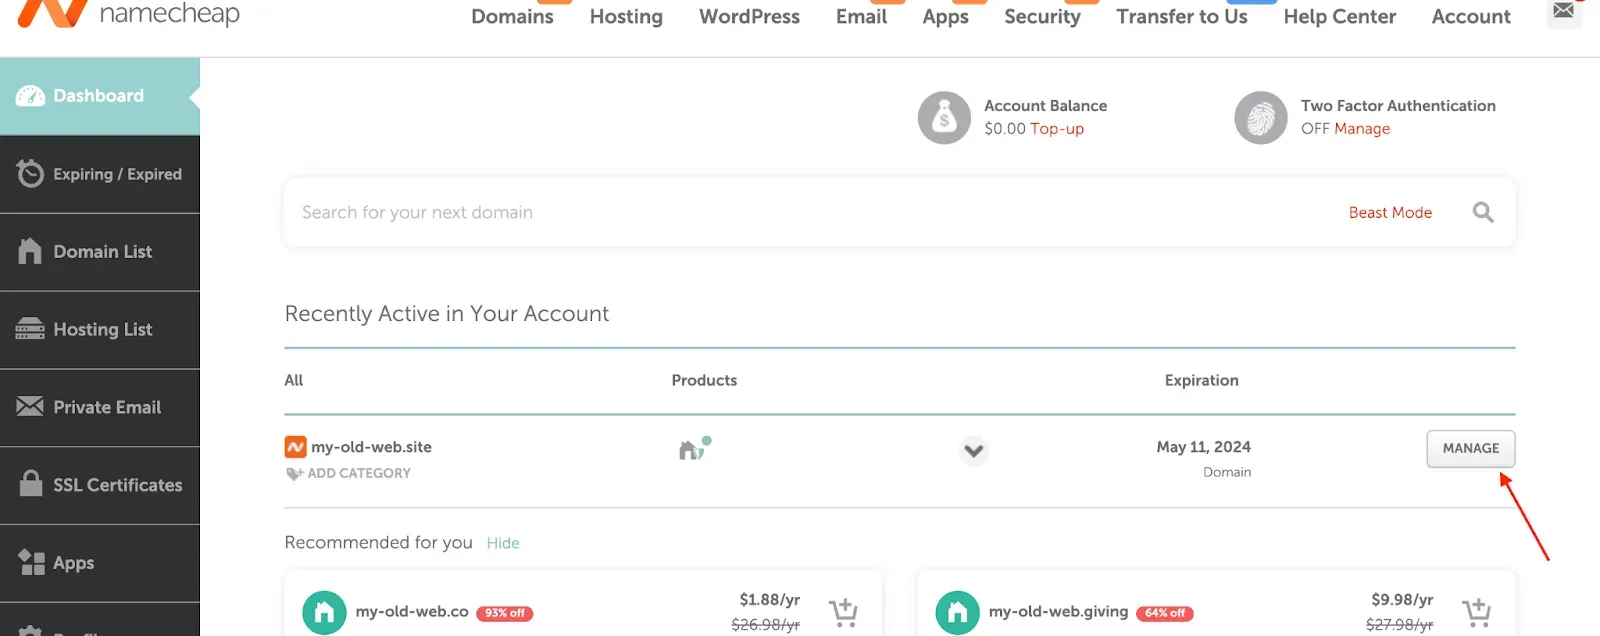Viewport: 1600px width, 636px height.
Task: Click the Recently Active in Your Account heading
Action: [446, 314]
